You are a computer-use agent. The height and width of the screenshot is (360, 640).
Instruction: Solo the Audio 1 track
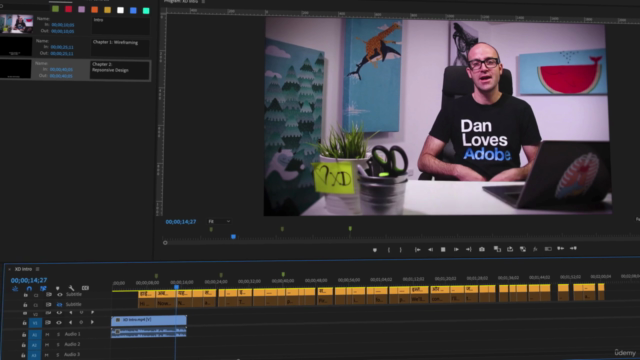58,334
